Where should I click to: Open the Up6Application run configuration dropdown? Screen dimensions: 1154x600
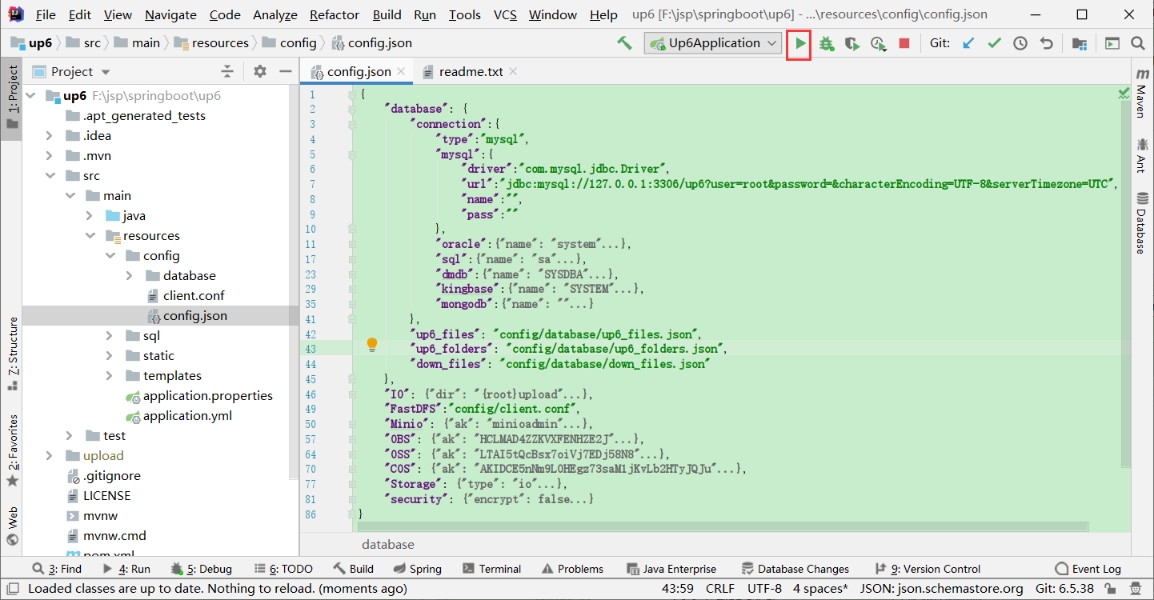(x=713, y=43)
